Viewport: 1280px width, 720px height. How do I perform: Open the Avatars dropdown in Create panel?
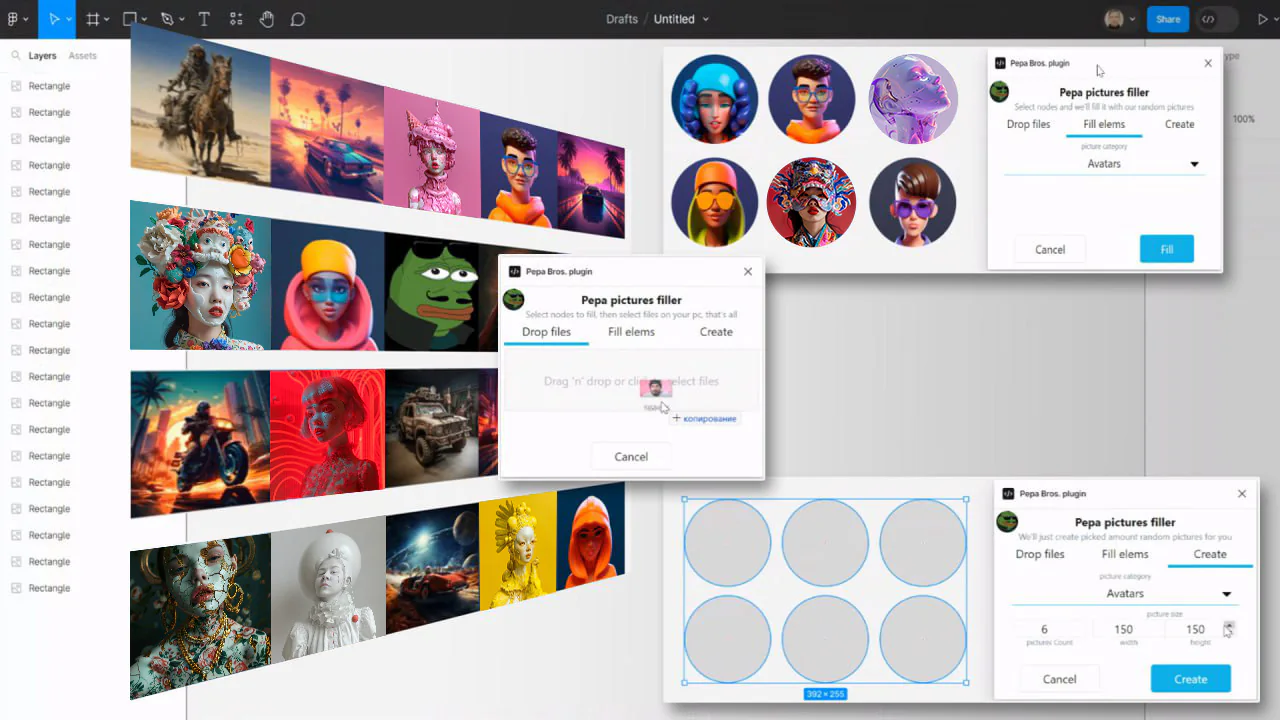[1125, 594]
